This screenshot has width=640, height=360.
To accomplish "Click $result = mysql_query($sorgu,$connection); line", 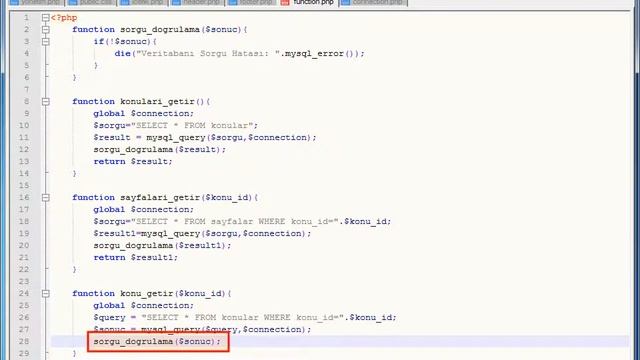I will pyautogui.click(x=205, y=138).
